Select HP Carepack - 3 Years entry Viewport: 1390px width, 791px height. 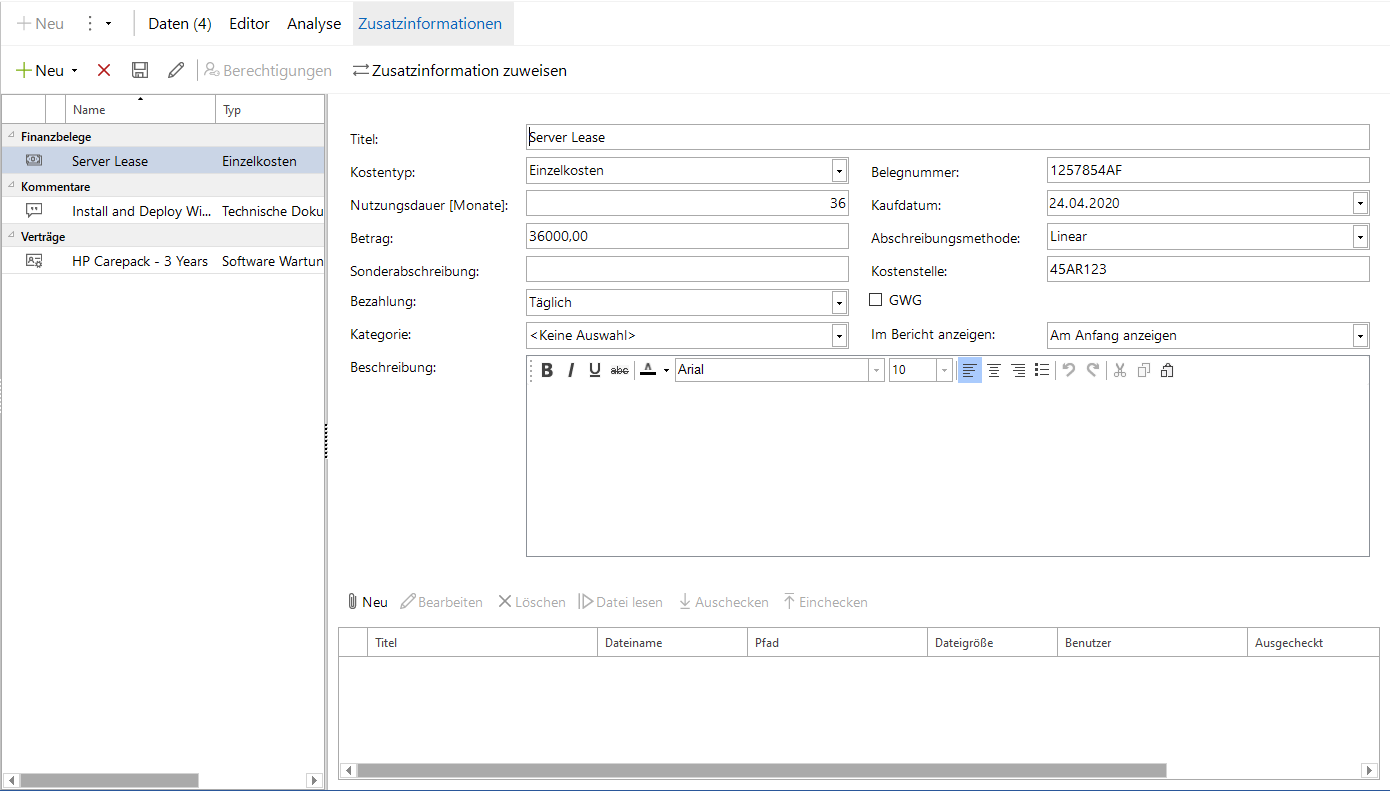pos(163,261)
